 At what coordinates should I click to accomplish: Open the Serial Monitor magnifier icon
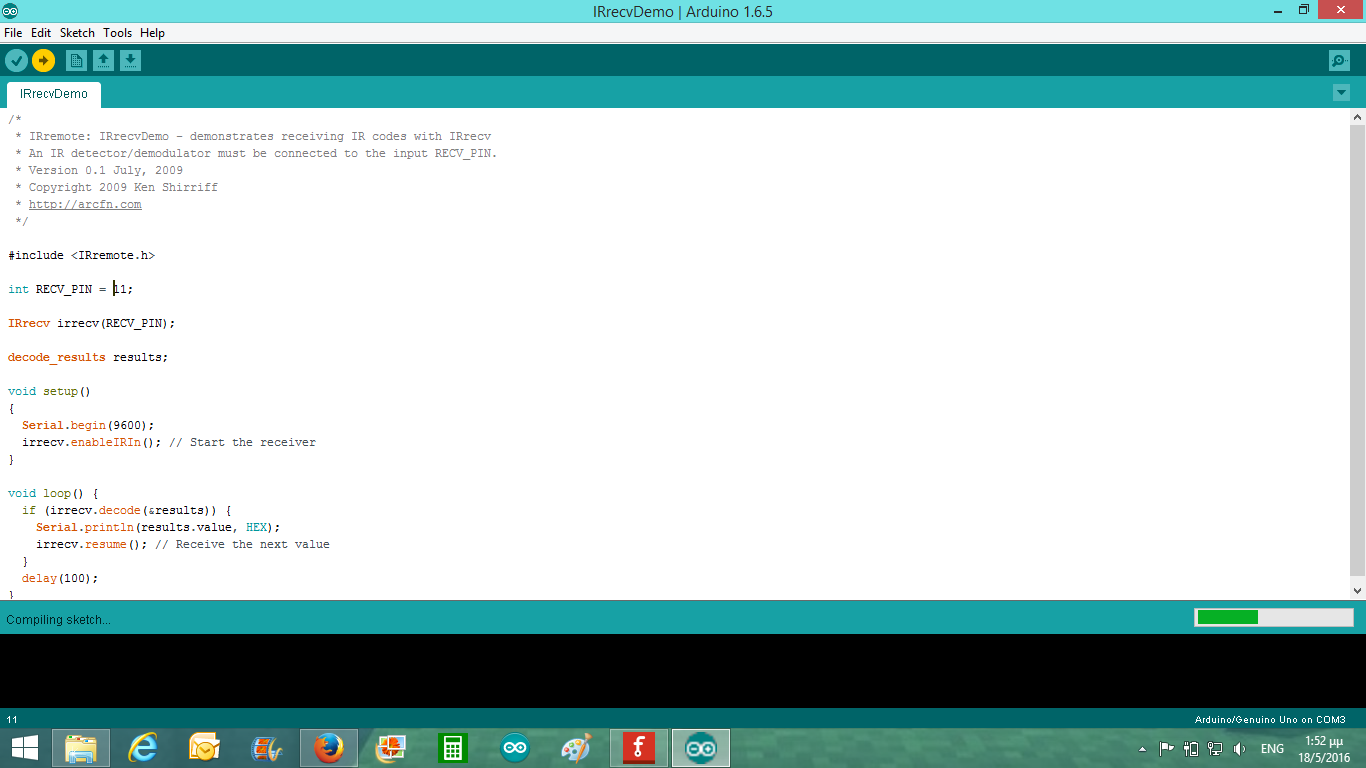tap(1339, 61)
